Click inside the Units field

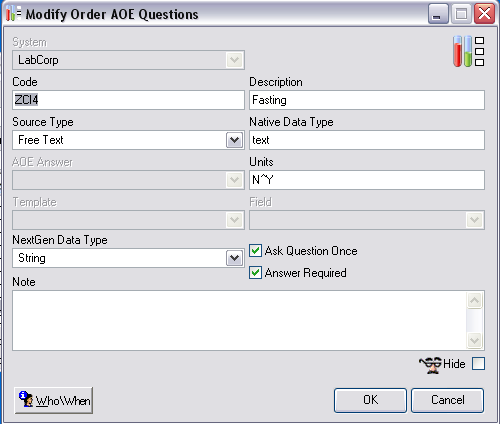point(367,180)
